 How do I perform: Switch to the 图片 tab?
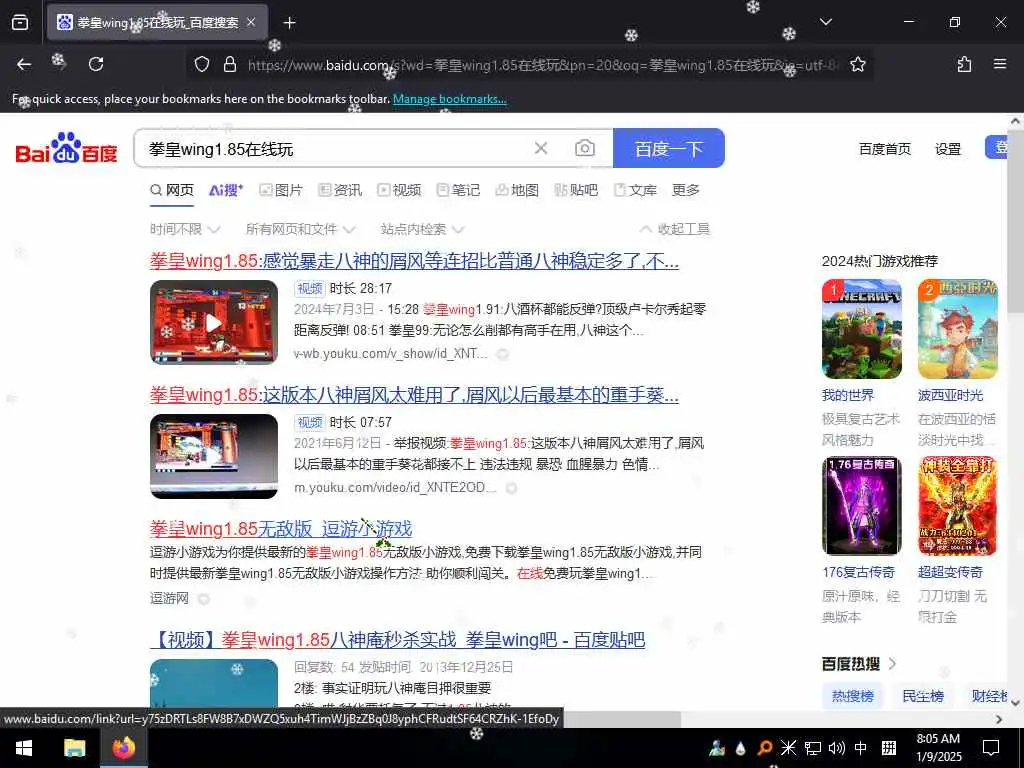click(x=281, y=190)
